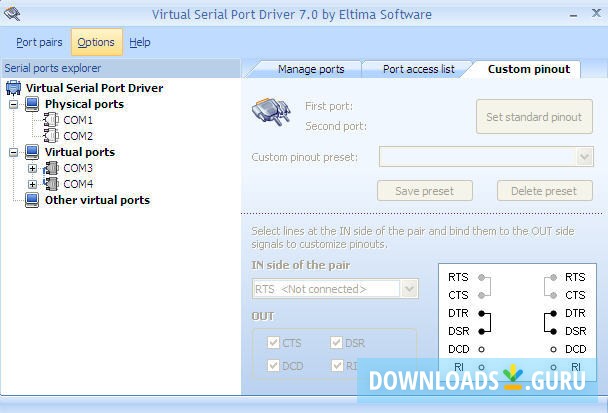Toggle the DCD output checkbox
The width and height of the screenshot is (608, 413).
tap(273, 365)
